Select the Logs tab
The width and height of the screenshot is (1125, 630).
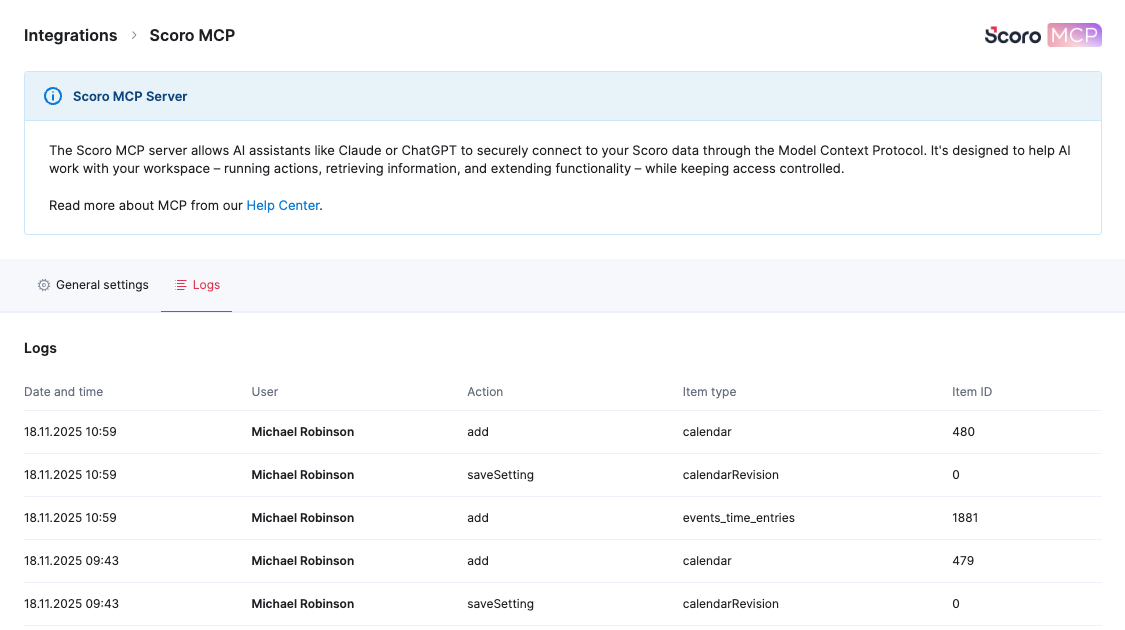coord(197,285)
